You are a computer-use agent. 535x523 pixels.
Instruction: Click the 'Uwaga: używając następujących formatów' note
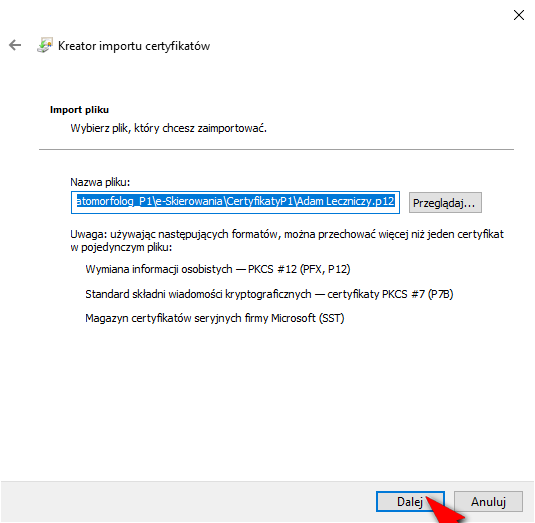coord(287,241)
